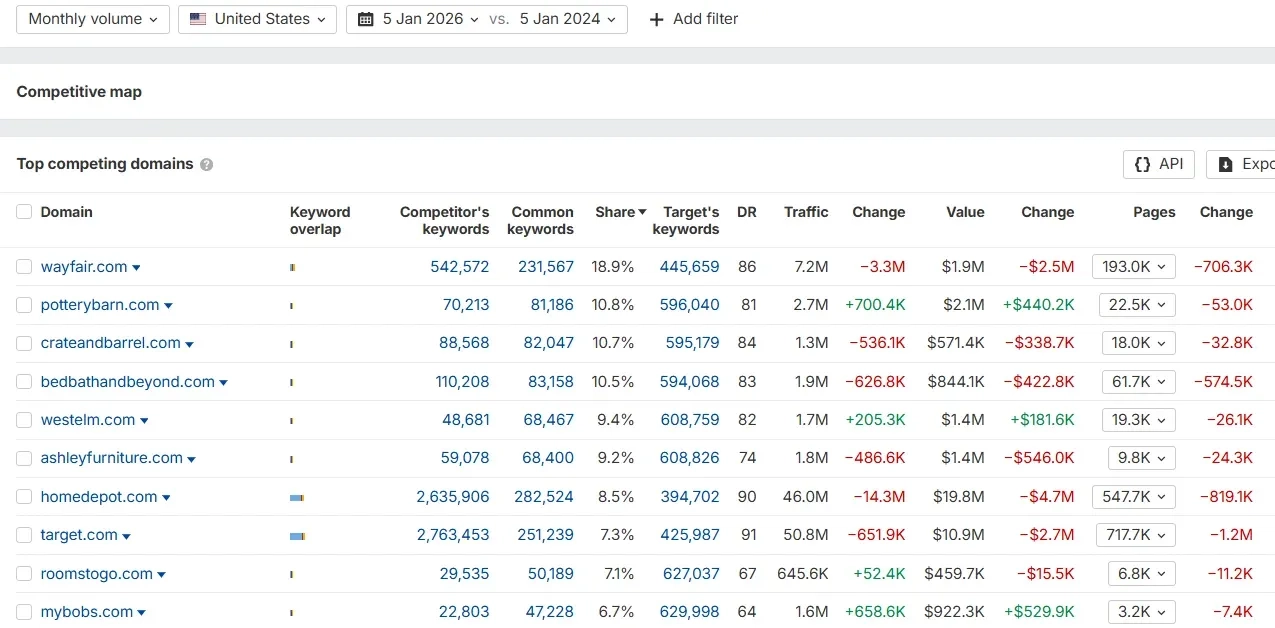The height and width of the screenshot is (628, 1275).
Task: Open the 18.0K pages dropdown
Action: pos(1138,343)
